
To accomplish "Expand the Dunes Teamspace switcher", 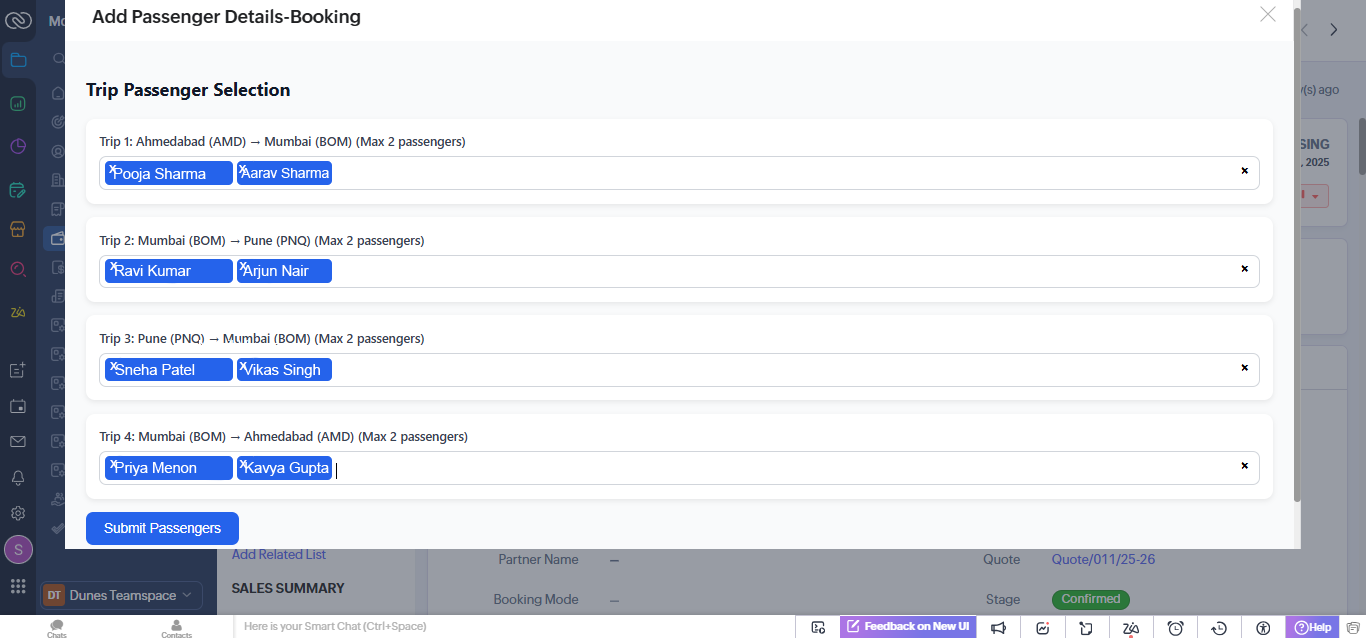I will click(121, 595).
